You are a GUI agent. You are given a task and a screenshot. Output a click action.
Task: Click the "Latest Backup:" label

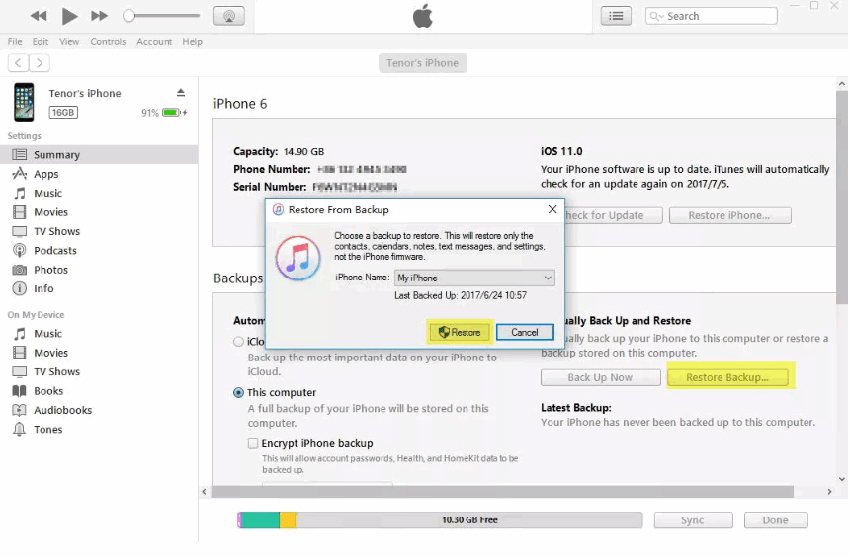pos(576,407)
